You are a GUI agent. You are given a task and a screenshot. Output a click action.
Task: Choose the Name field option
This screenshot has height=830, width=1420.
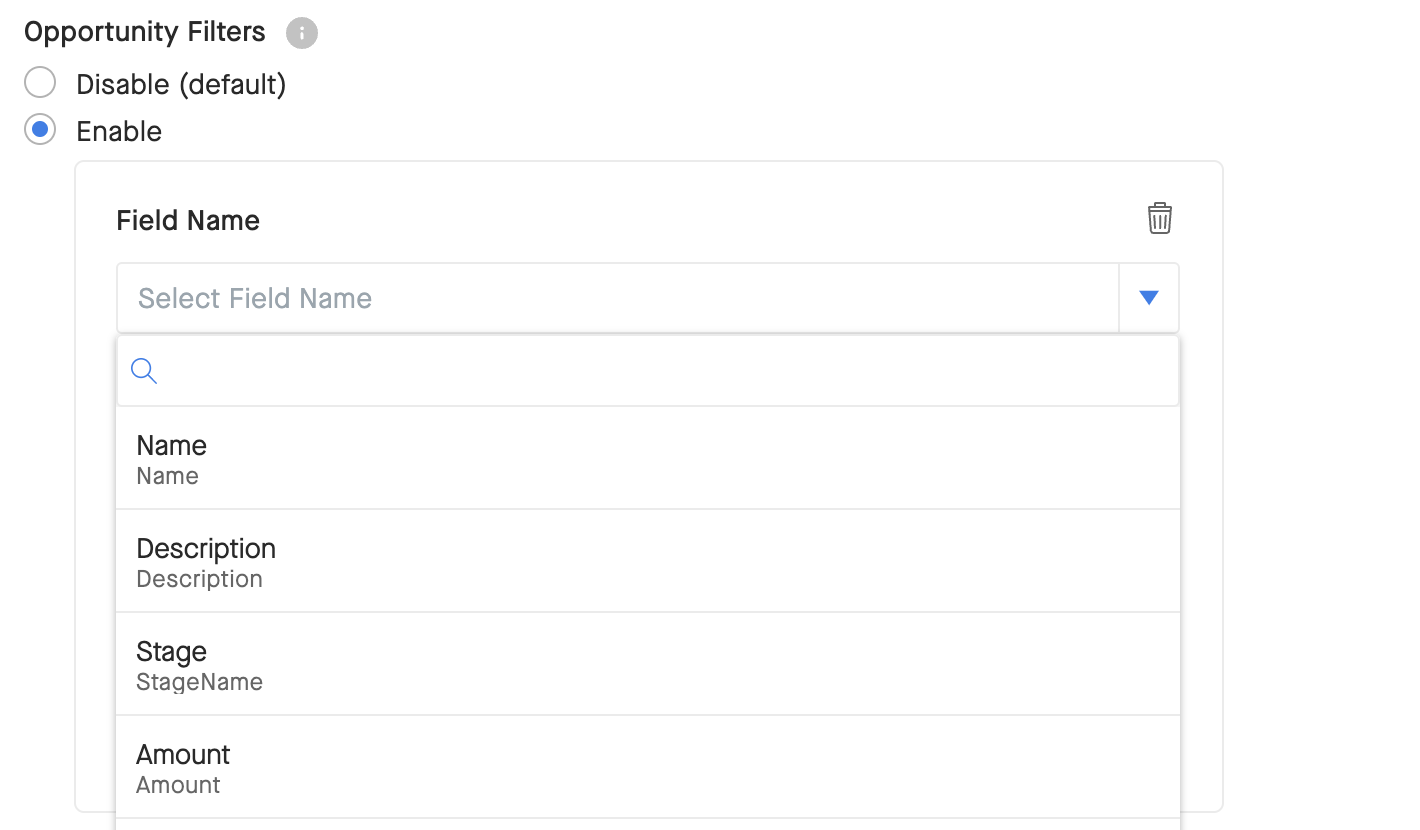coord(648,458)
